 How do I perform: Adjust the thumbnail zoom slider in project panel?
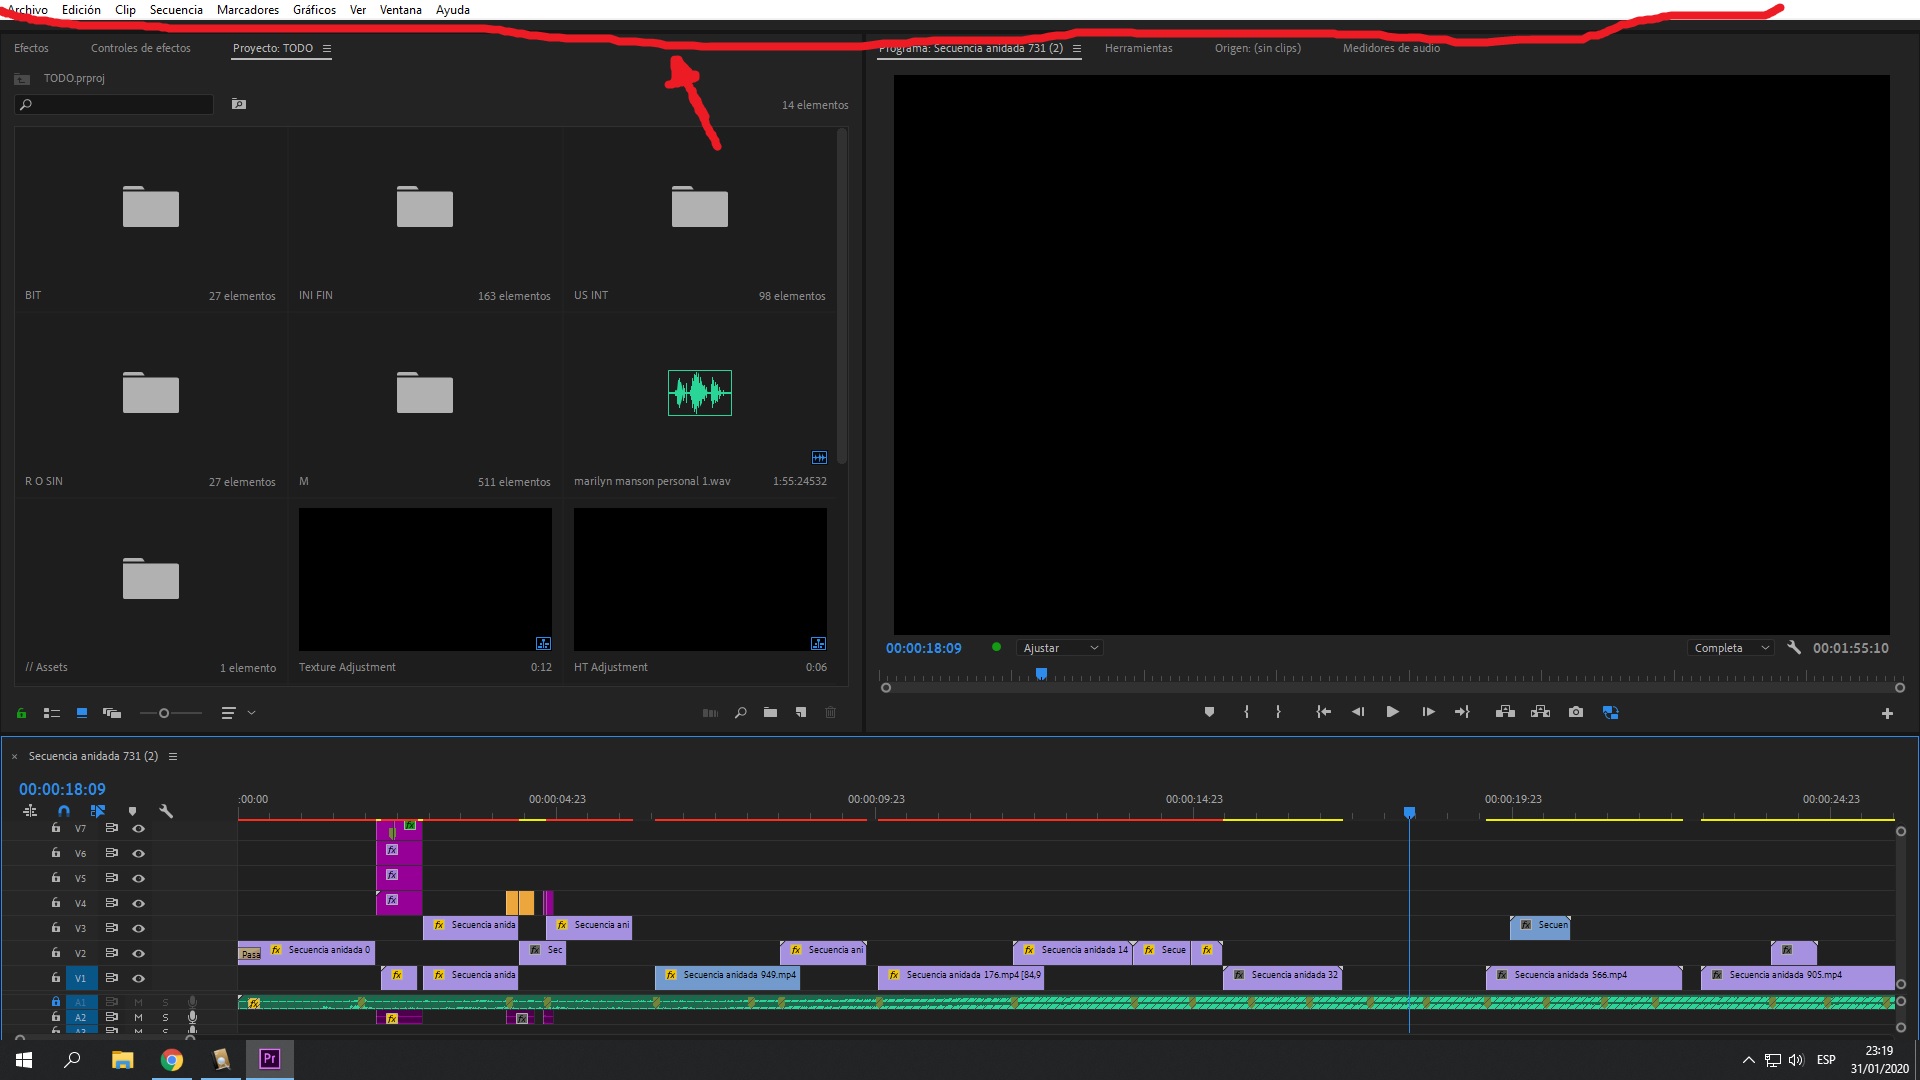[164, 713]
